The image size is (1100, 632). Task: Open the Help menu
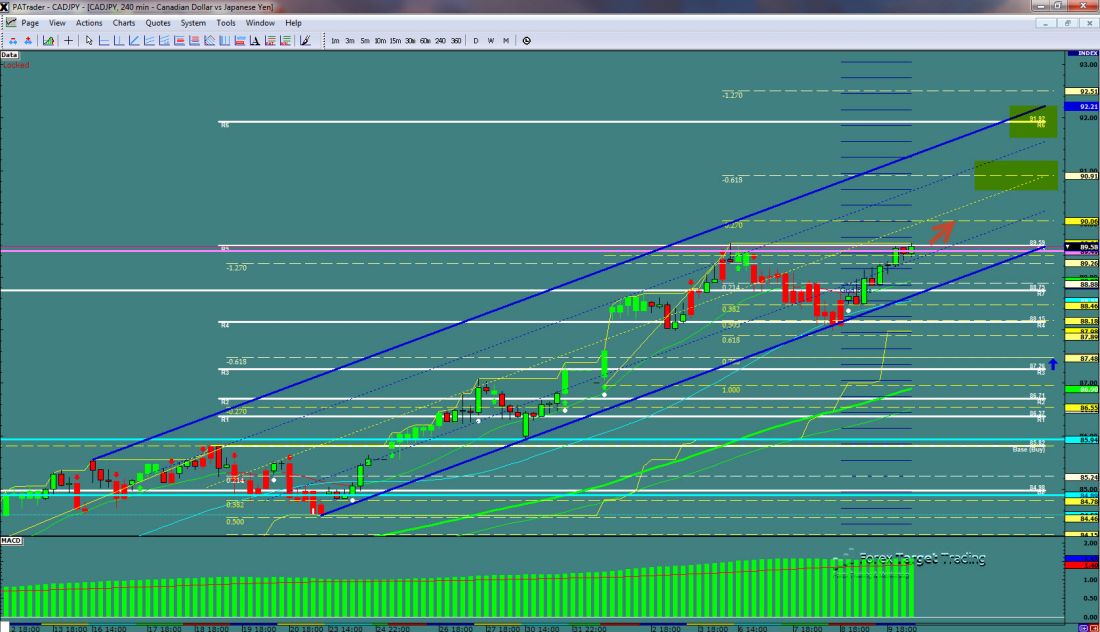coord(293,23)
